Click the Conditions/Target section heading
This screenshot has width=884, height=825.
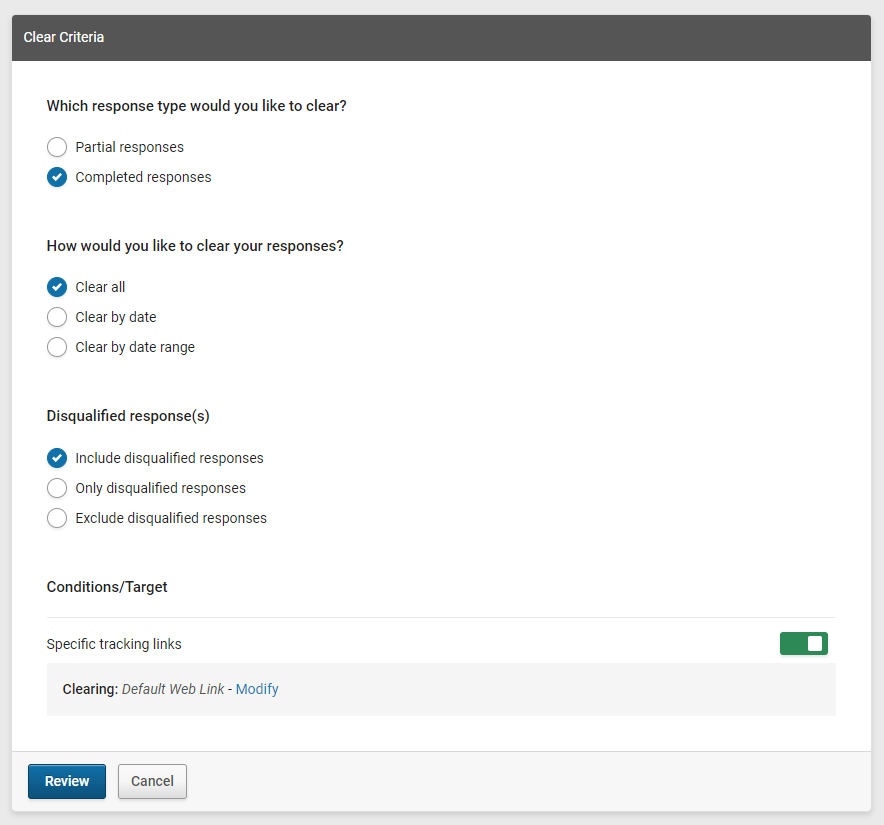tap(107, 587)
